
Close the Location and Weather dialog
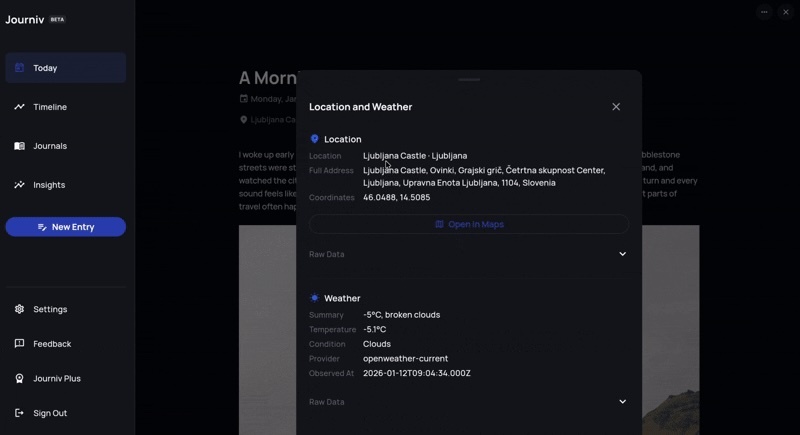click(x=616, y=107)
